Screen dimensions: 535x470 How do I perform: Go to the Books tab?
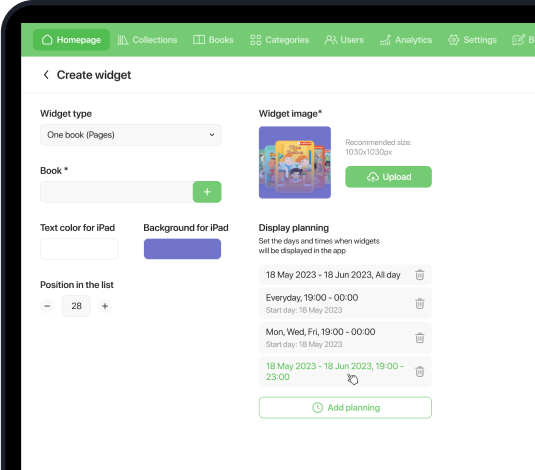pyautogui.click(x=213, y=40)
